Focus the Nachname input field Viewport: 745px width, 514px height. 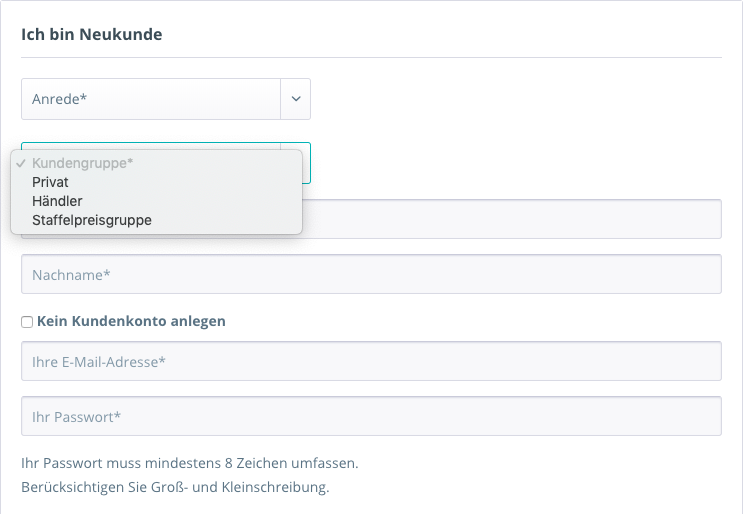[371, 274]
